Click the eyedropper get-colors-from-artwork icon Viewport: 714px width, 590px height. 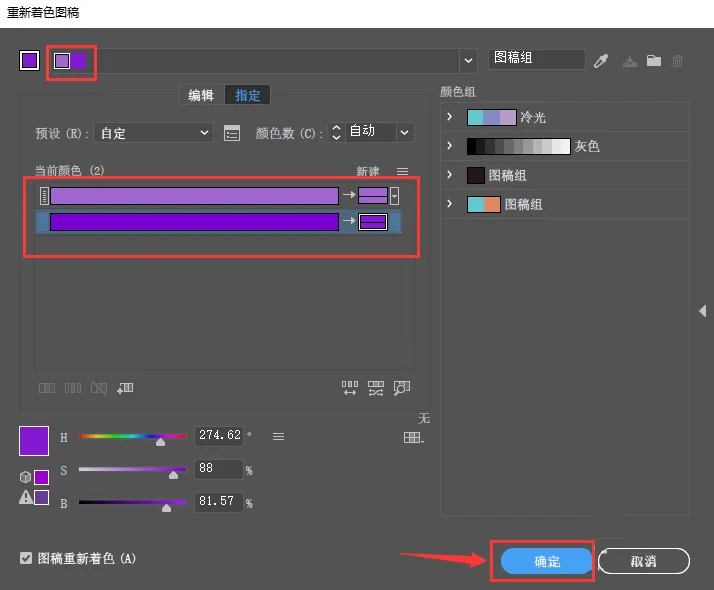601,61
